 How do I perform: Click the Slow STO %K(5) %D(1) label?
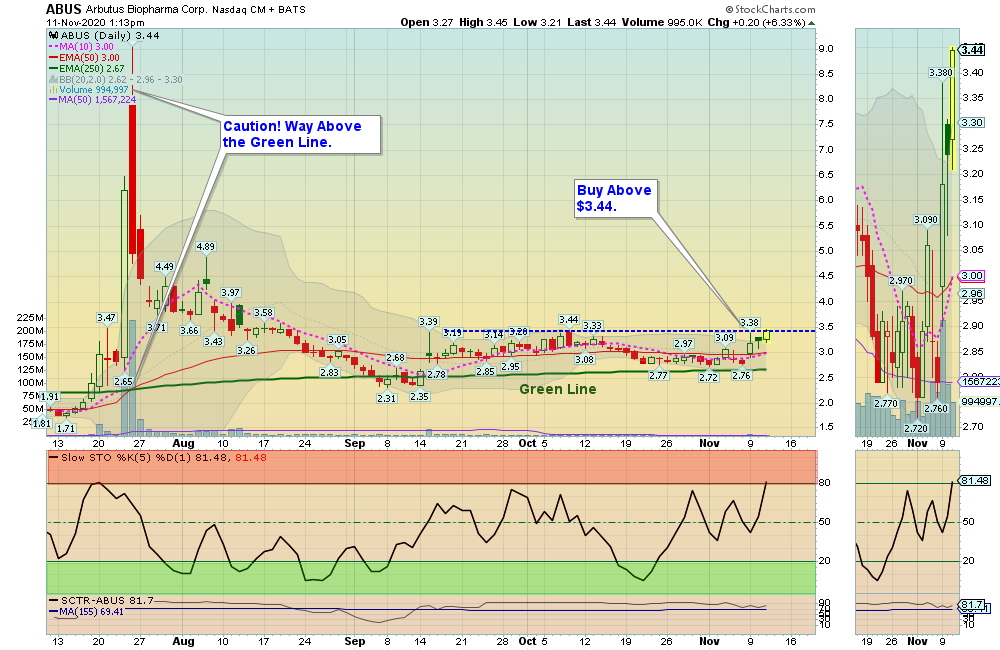(158, 457)
